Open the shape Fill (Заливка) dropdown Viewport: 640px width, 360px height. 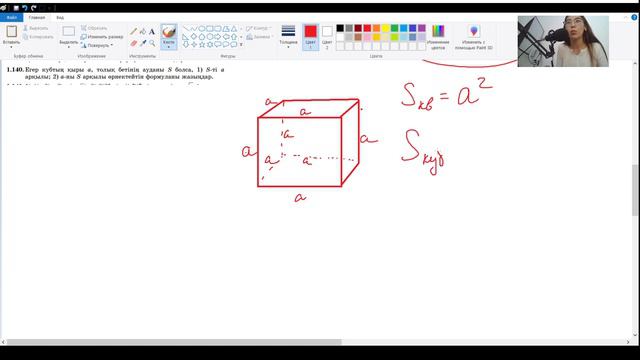click(x=260, y=37)
